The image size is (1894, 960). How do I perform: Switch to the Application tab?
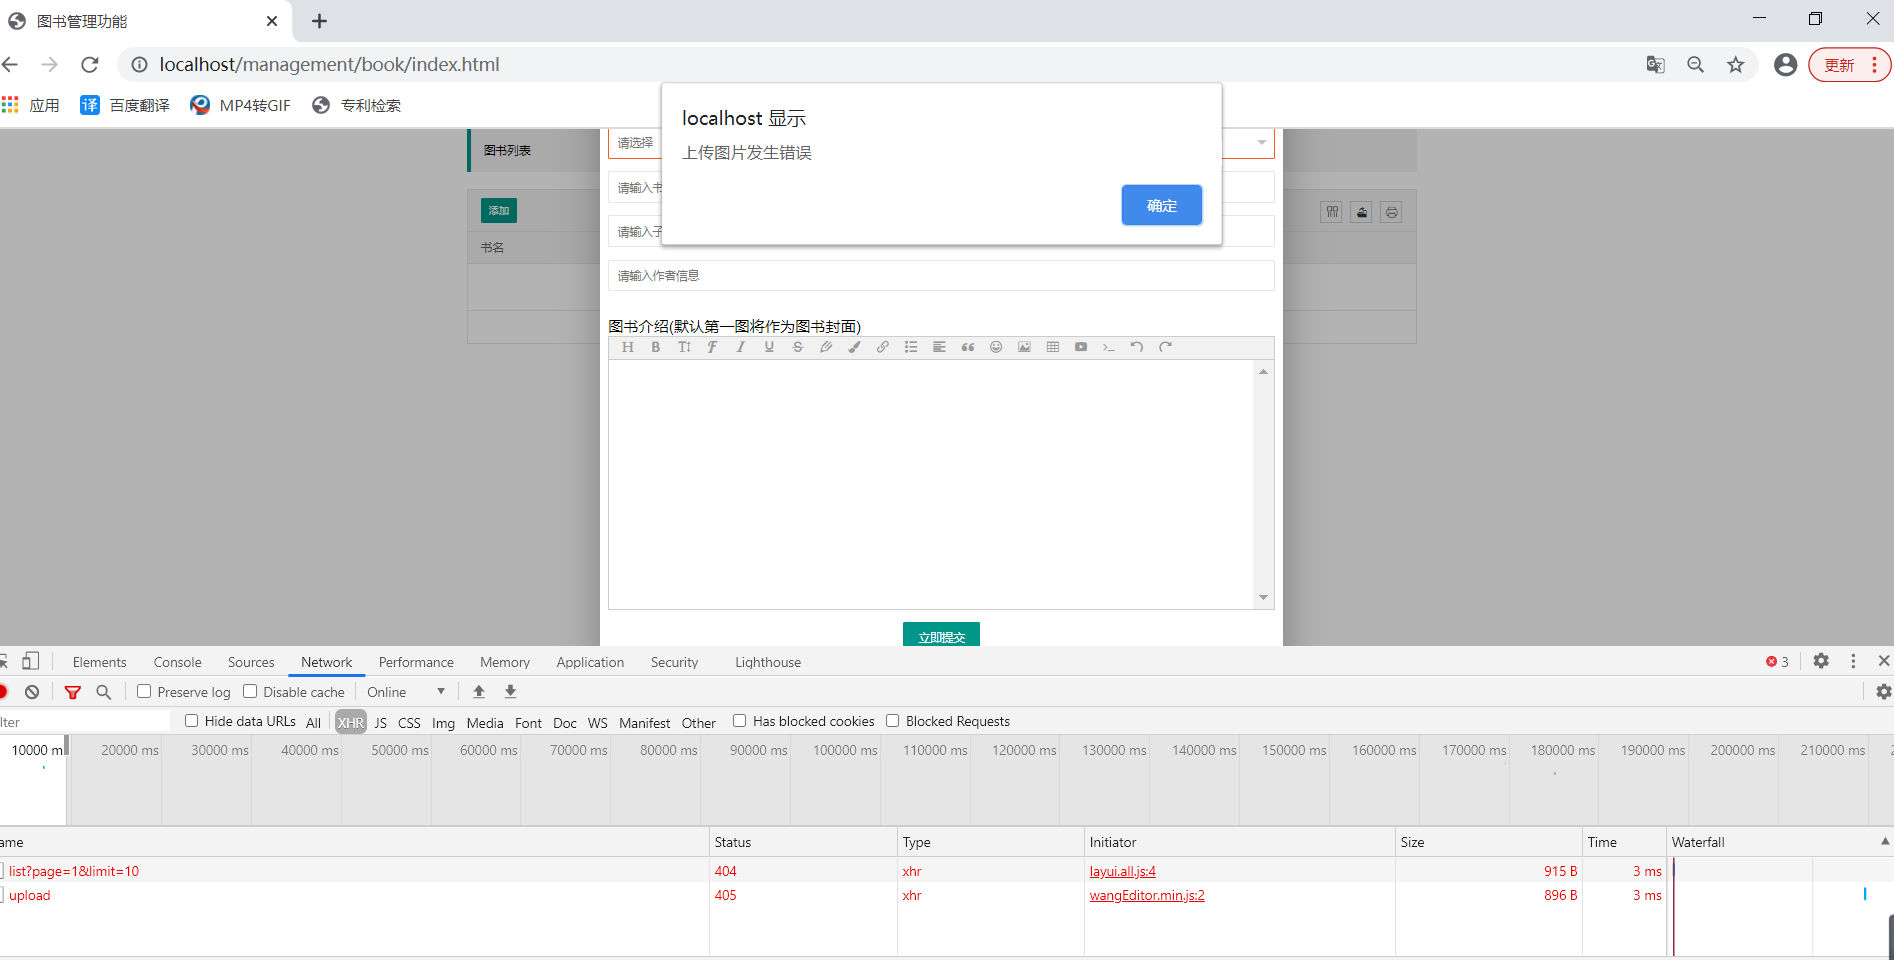[590, 662]
